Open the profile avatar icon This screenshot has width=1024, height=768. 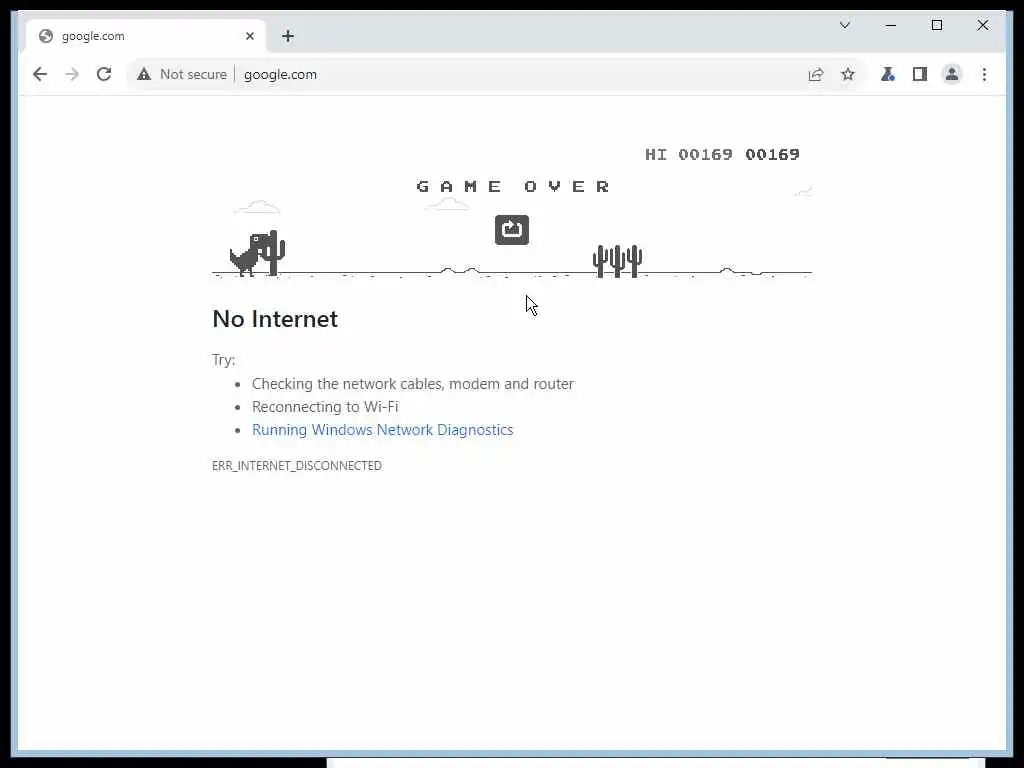click(x=952, y=74)
